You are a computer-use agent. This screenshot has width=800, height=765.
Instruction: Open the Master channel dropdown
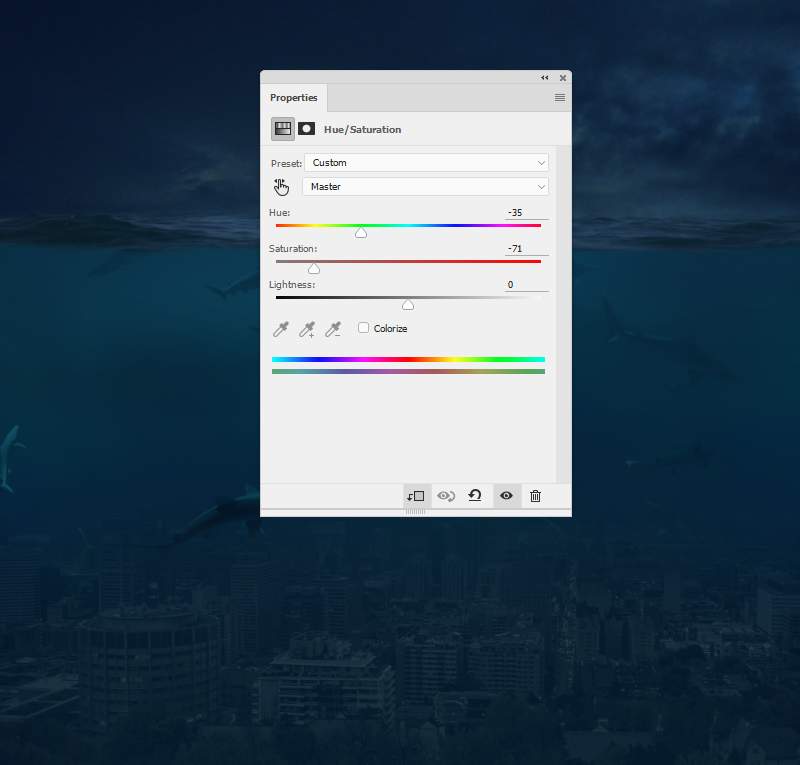(426, 187)
